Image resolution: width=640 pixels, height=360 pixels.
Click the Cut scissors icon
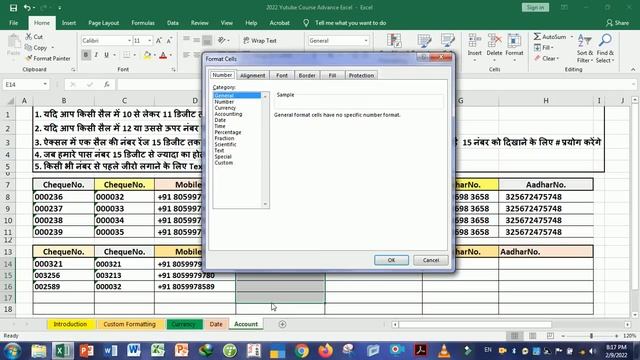tap(29, 37)
